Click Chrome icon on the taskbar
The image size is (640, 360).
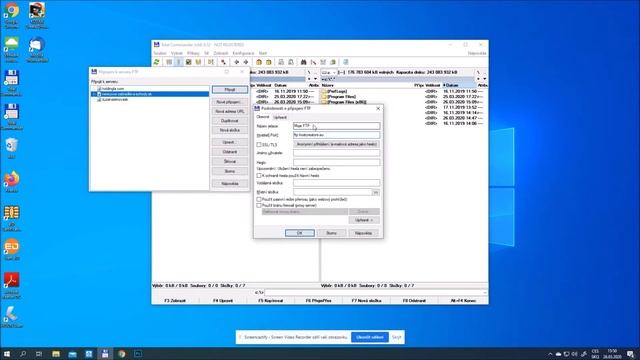click(122, 354)
